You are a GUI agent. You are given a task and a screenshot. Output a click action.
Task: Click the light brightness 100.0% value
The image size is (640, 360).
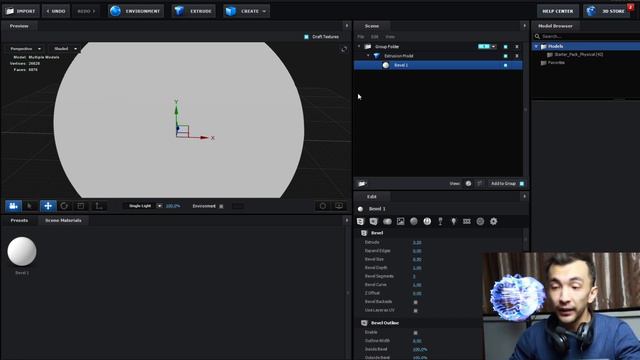click(x=173, y=206)
